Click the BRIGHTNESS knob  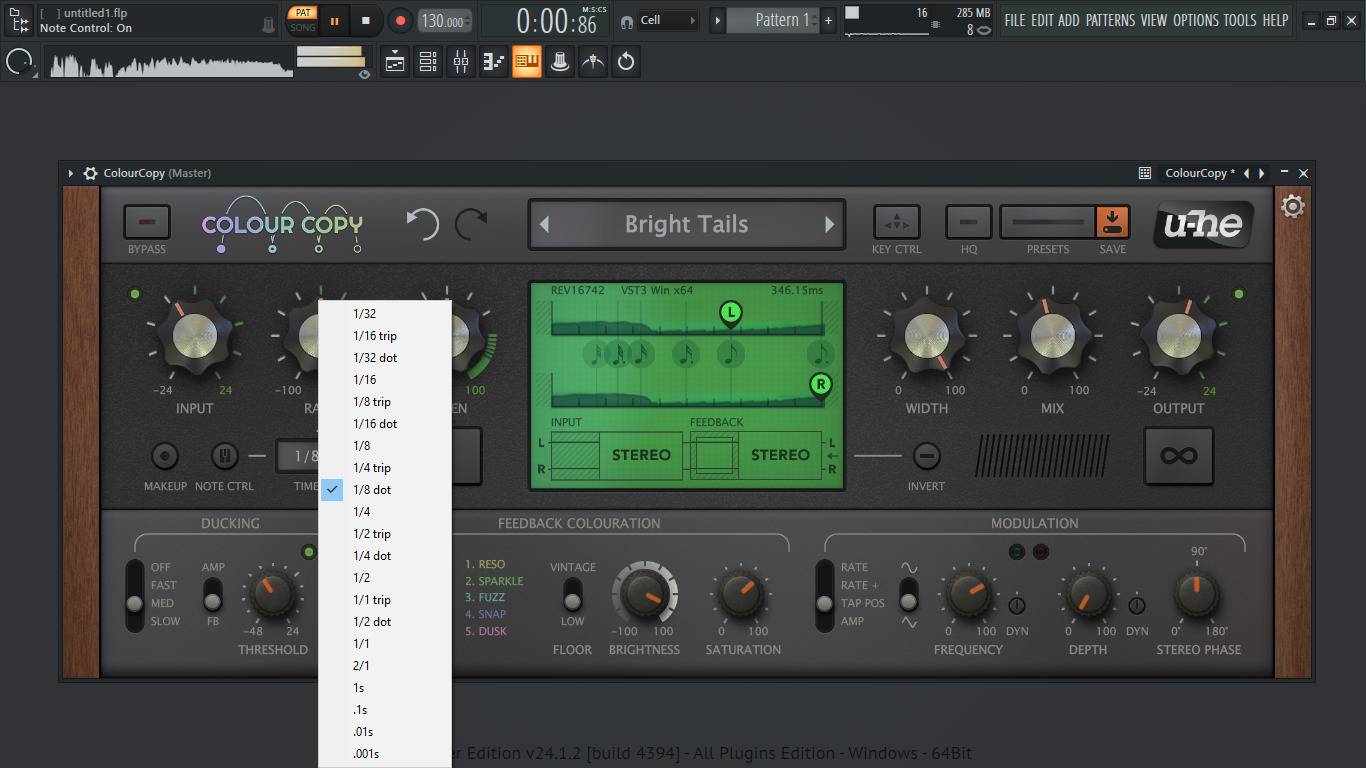pyautogui.click(x=644, y=595)
